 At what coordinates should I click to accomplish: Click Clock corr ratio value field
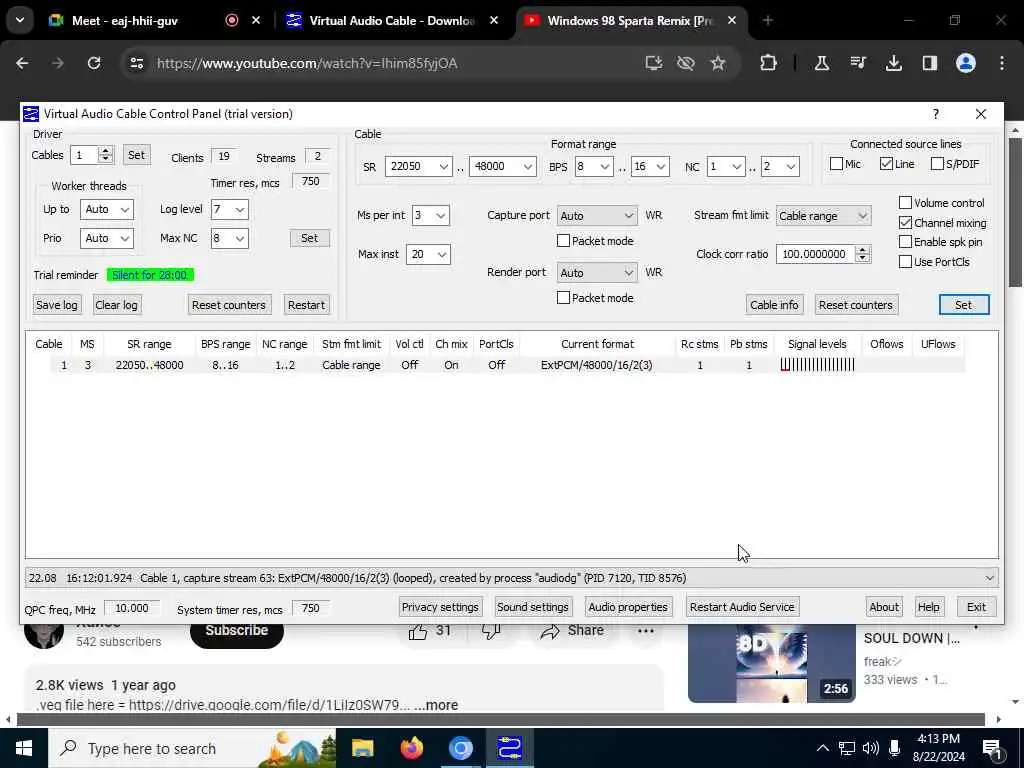pos(814,254)
